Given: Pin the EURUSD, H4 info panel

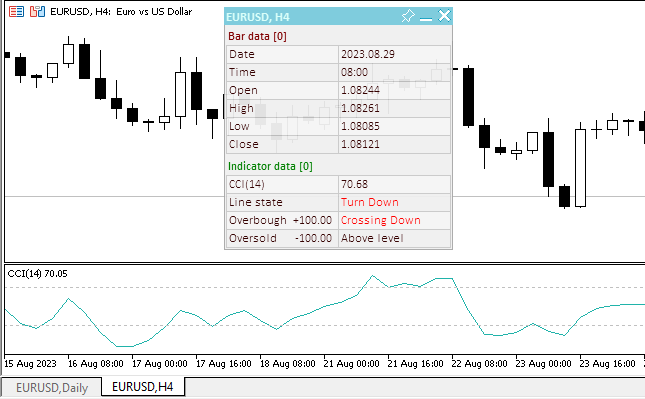Looking at the screenshot, I should [x=408, y=16].
